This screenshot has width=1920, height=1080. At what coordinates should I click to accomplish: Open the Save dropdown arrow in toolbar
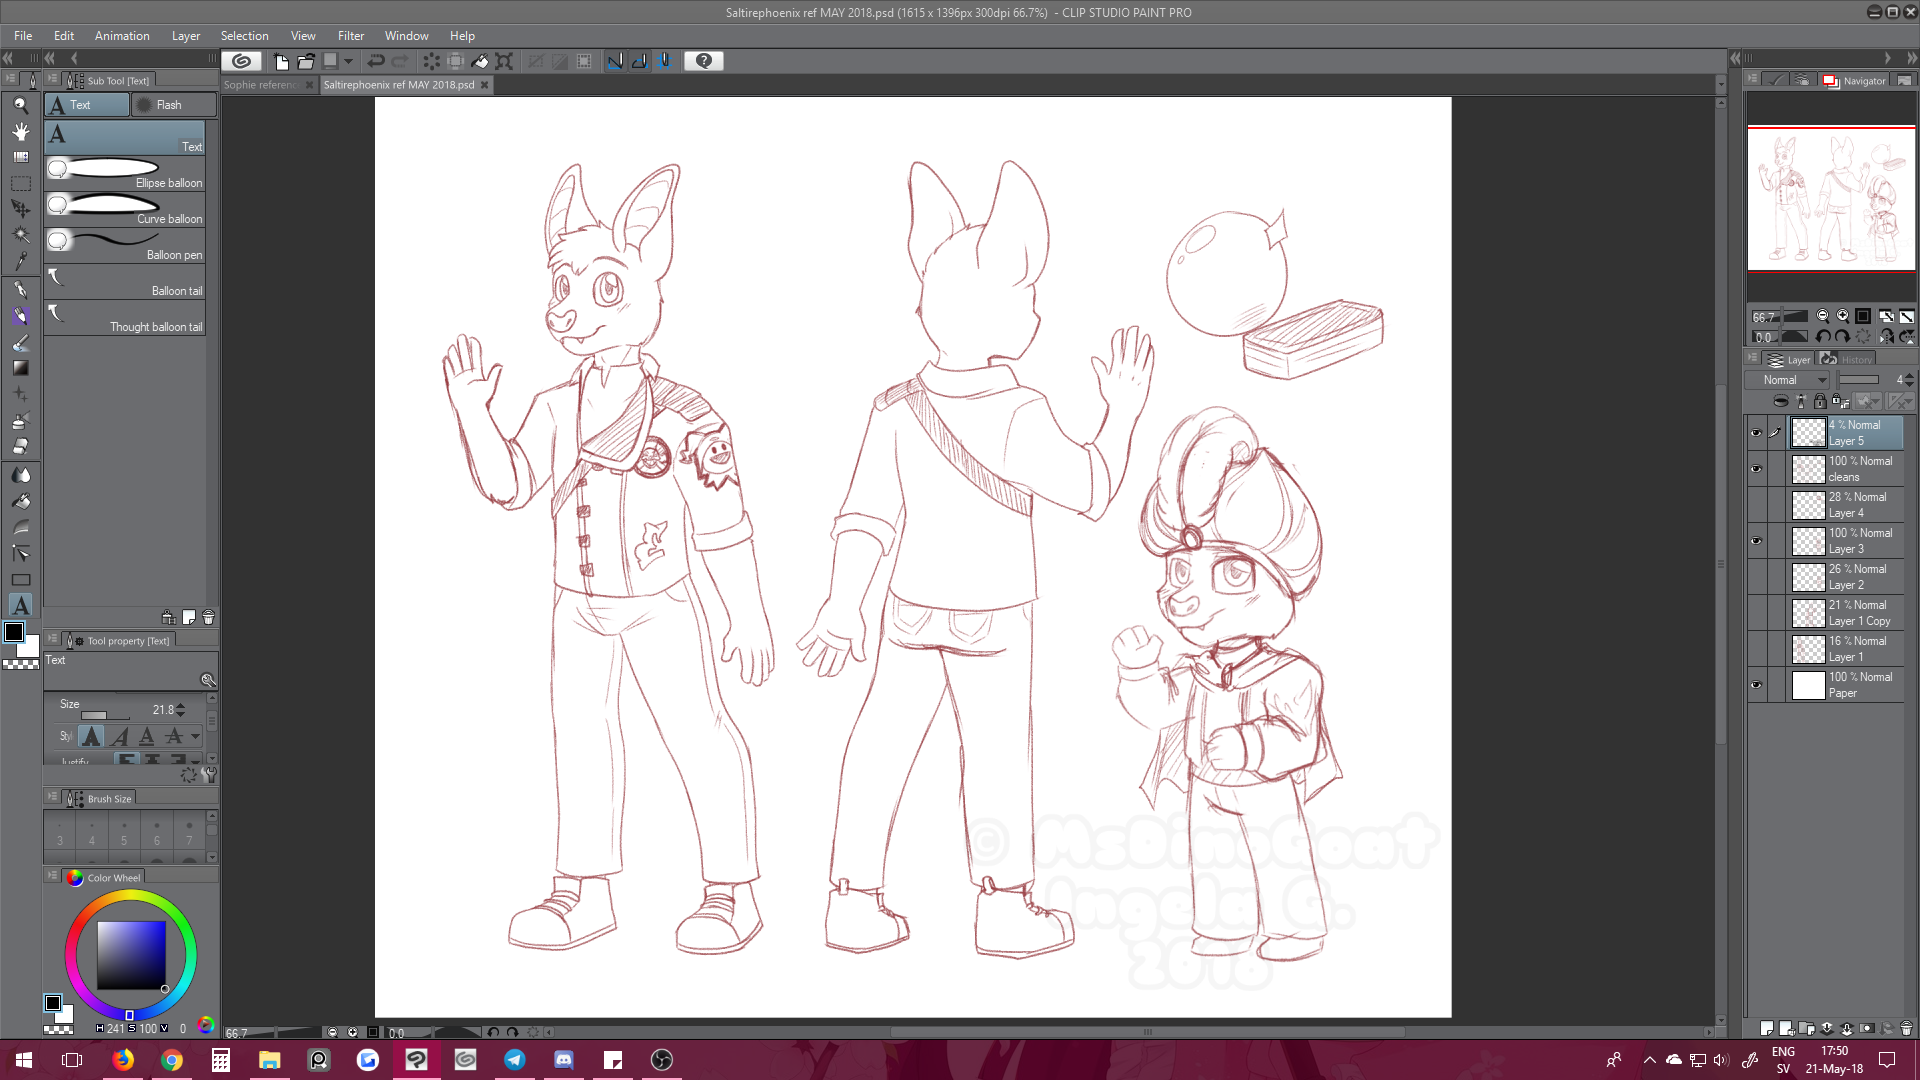click(x=349, y=61)
